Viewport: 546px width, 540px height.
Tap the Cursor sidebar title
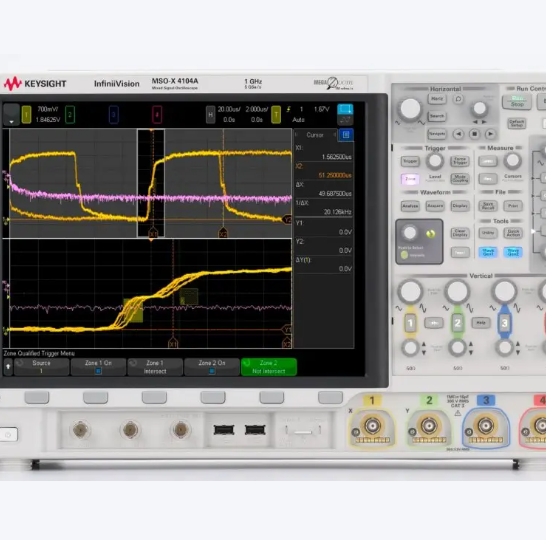(x=315, y=135)
